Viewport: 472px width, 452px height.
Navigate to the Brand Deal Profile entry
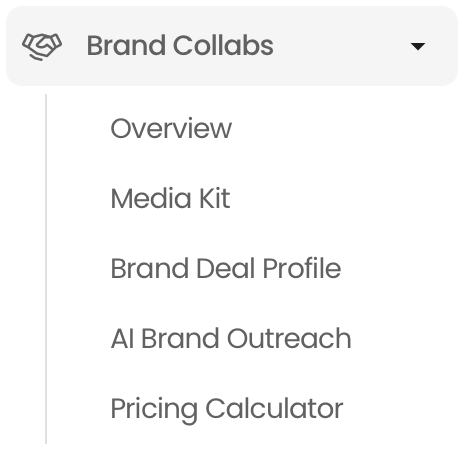point(226,268)
